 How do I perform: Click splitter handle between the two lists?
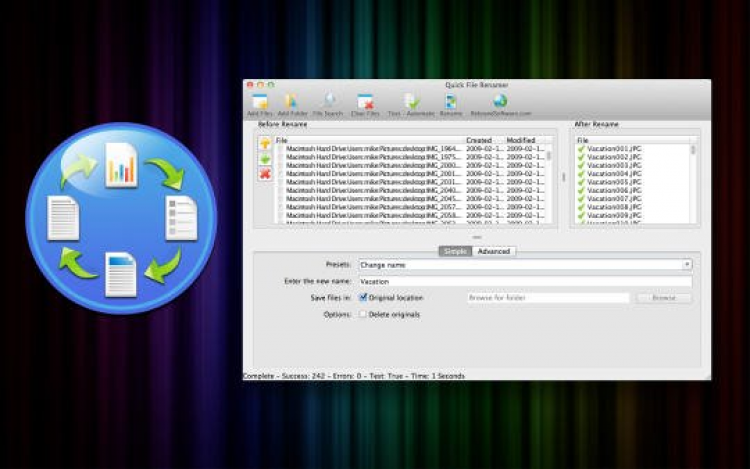pos(563,177)
